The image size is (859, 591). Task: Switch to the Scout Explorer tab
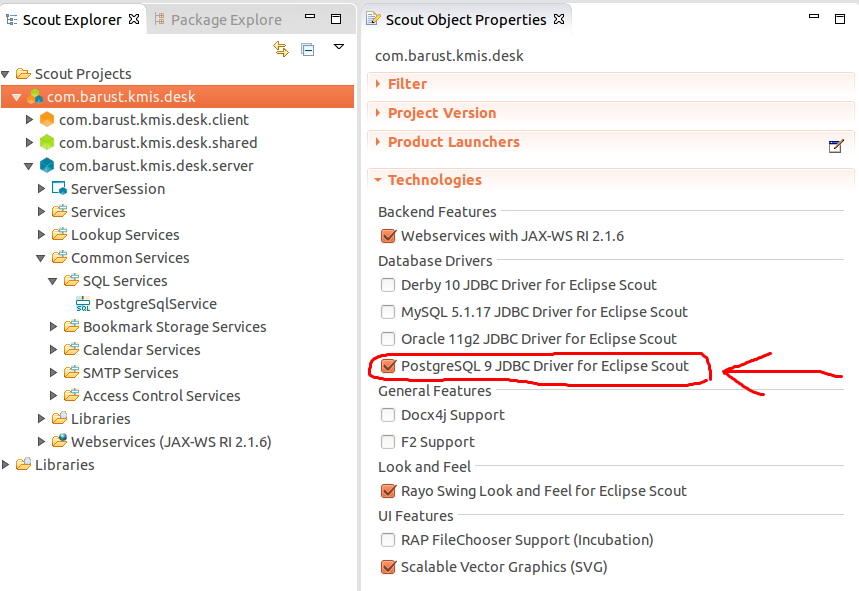[72, 20]
